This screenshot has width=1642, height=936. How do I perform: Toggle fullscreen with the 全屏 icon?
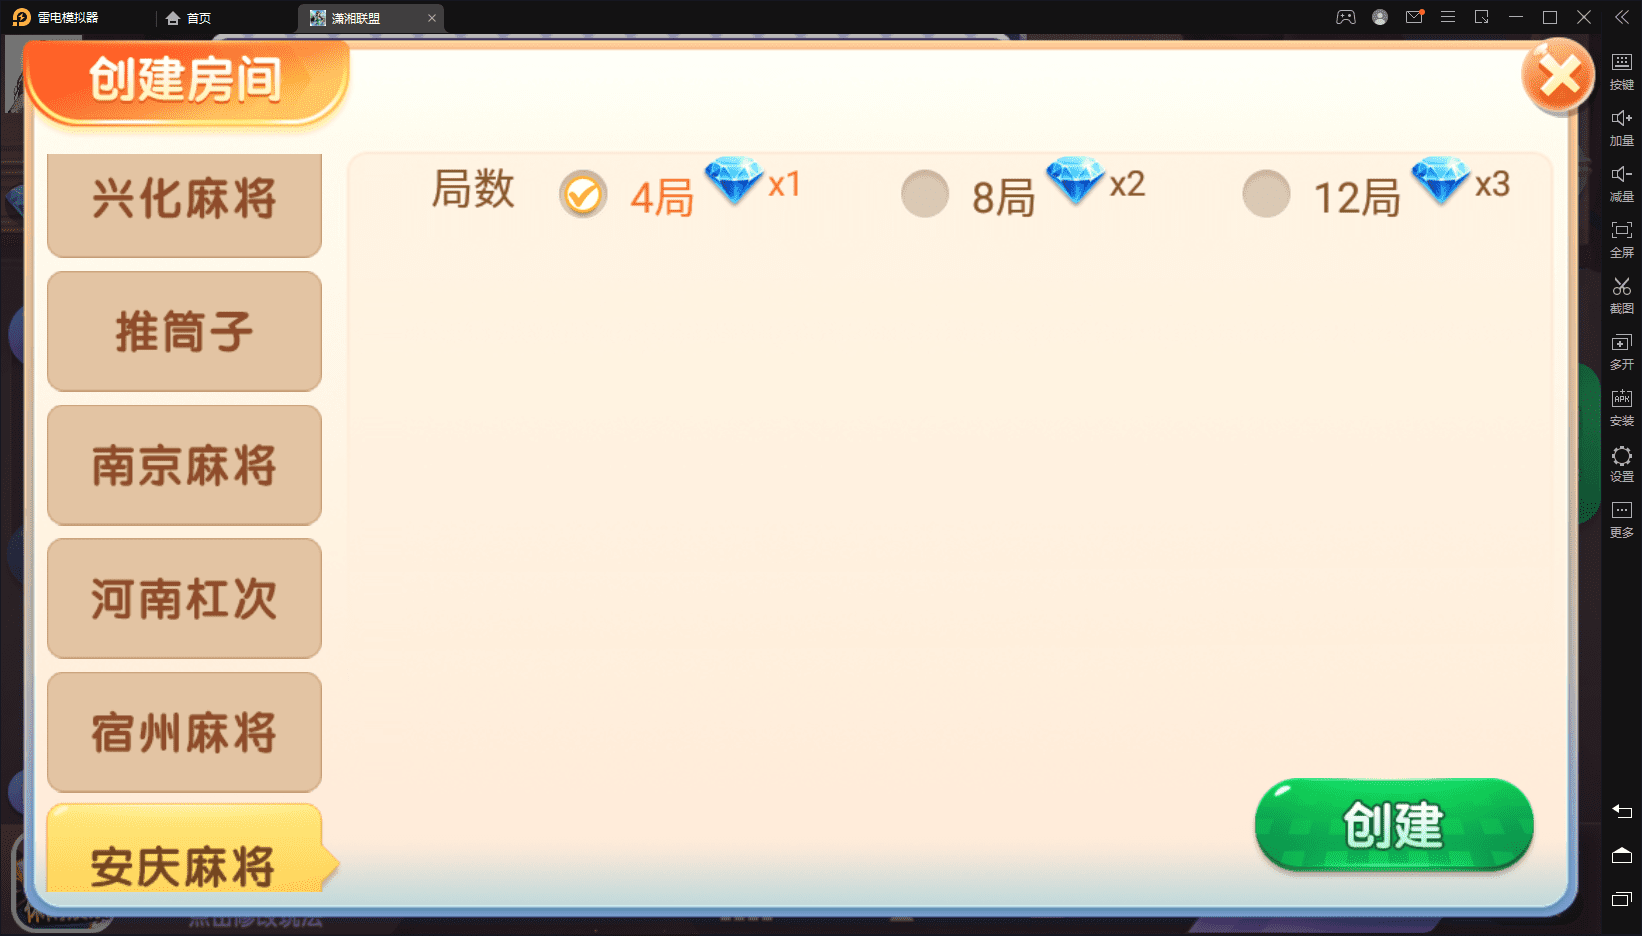[x=1621, y=238]
